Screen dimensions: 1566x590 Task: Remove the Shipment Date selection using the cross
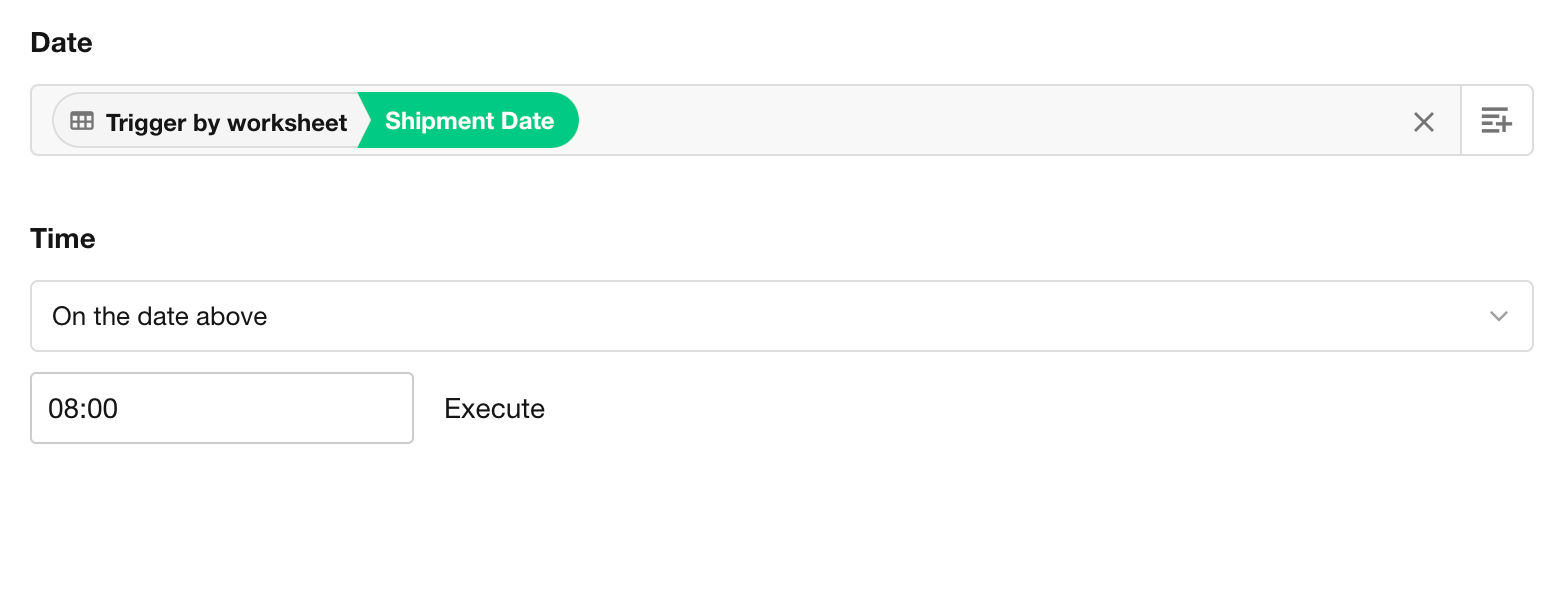pos(1423,122)
